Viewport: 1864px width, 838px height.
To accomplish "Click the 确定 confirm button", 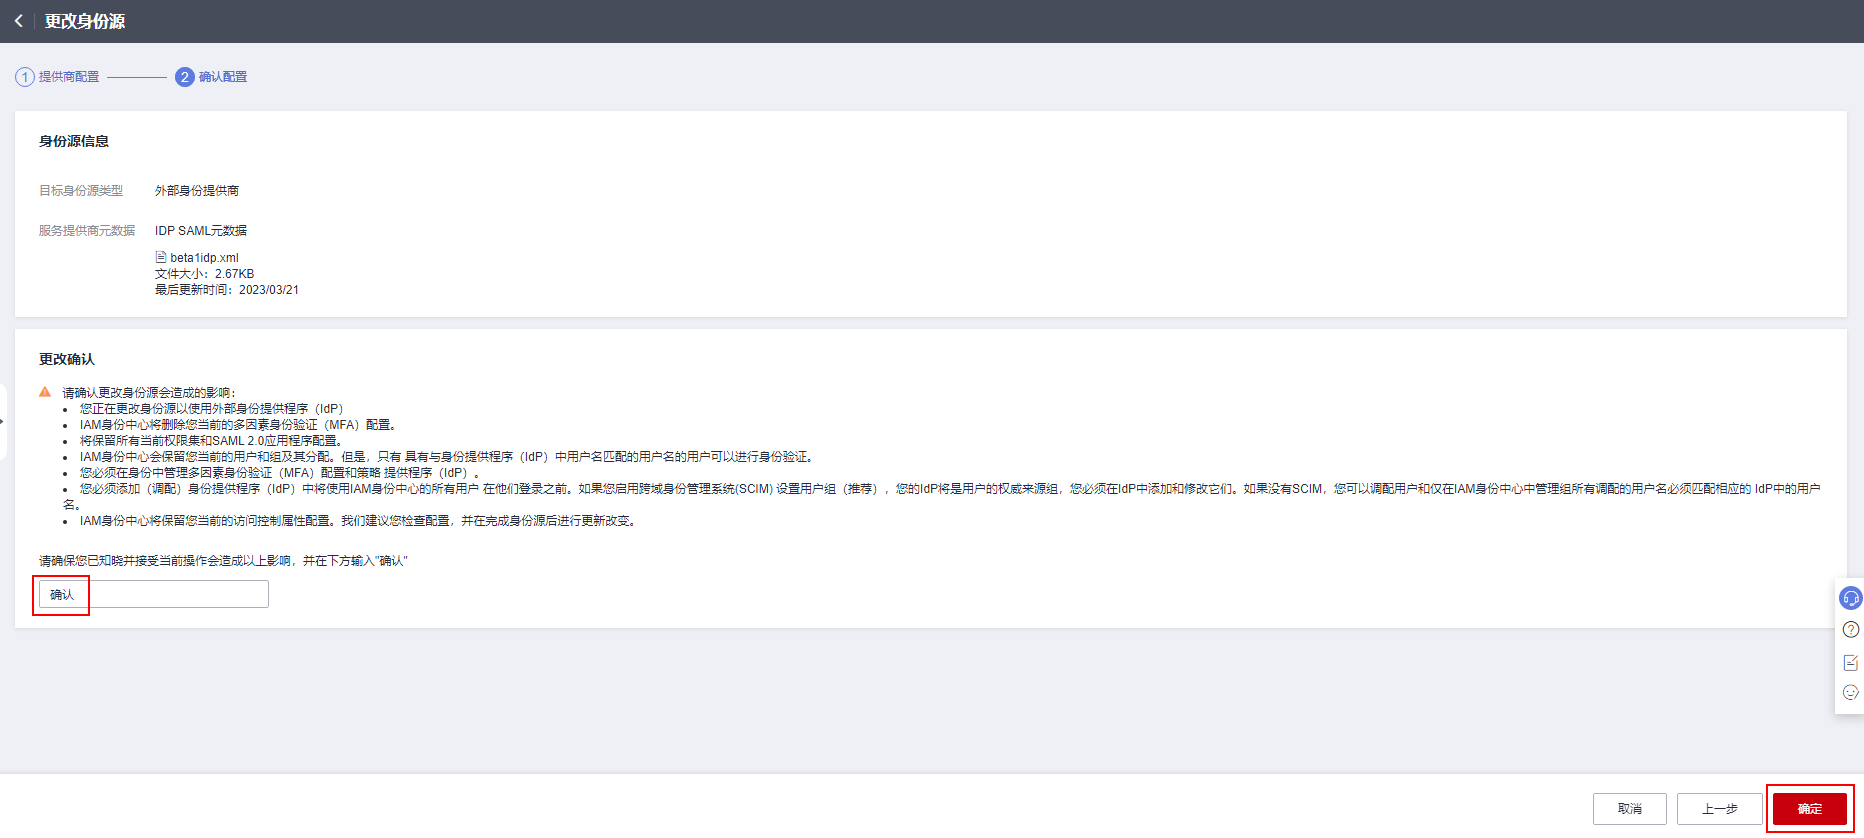I will [x=1809, y=808].
